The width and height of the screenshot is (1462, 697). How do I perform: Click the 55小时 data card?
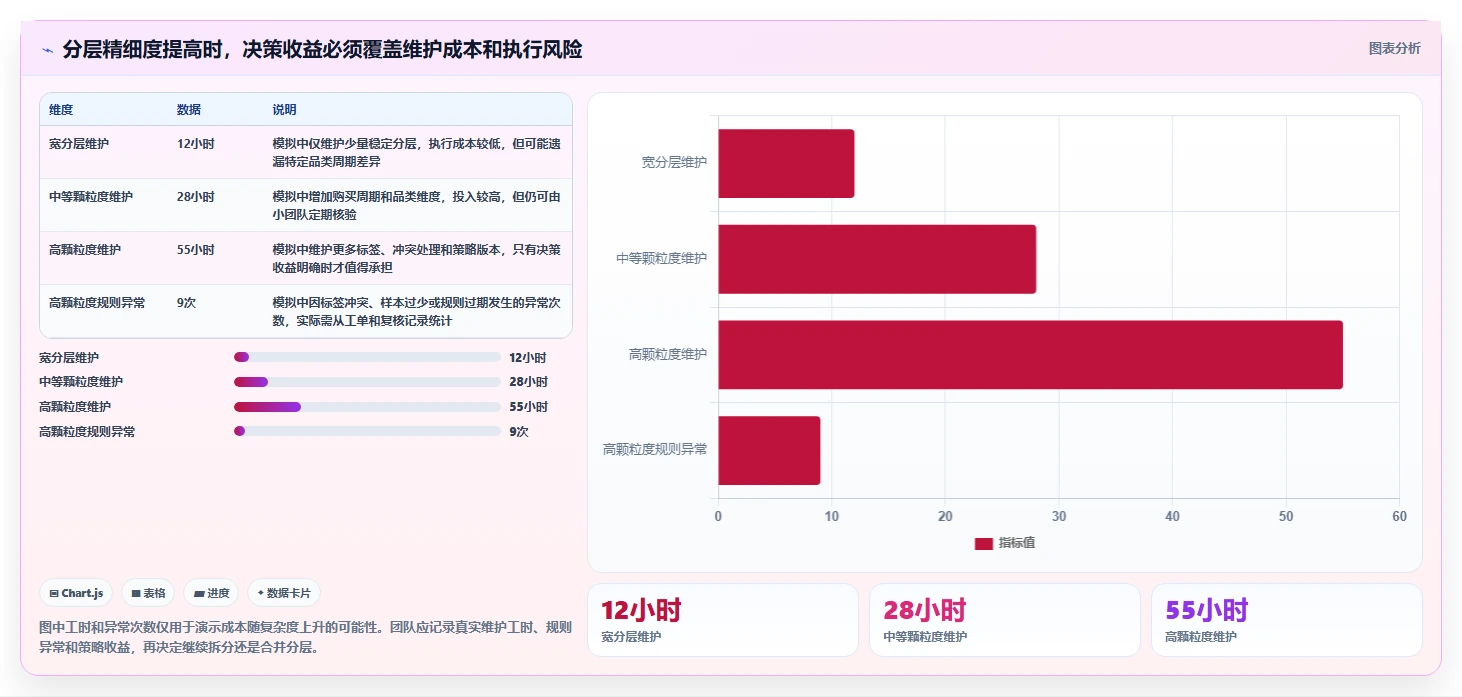(1287, 620)
